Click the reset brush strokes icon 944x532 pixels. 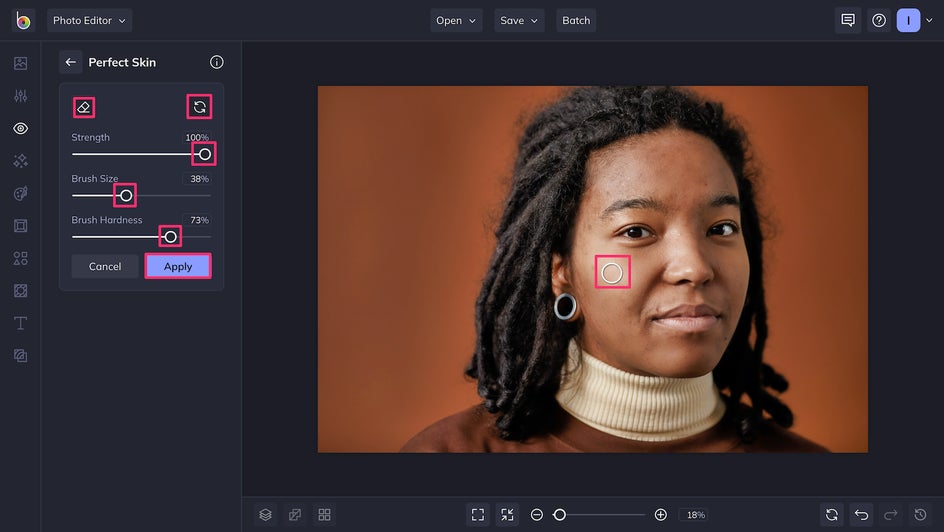point(199,107)
